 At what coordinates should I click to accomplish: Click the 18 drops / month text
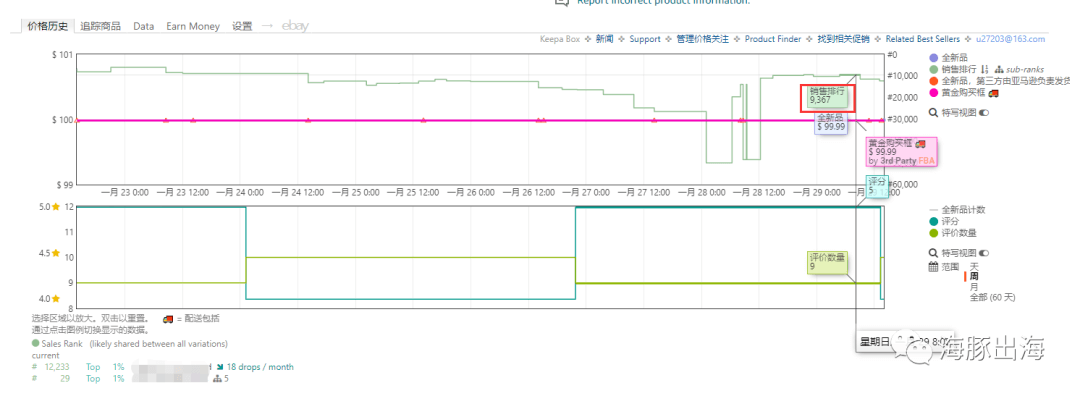click(260, 367)
